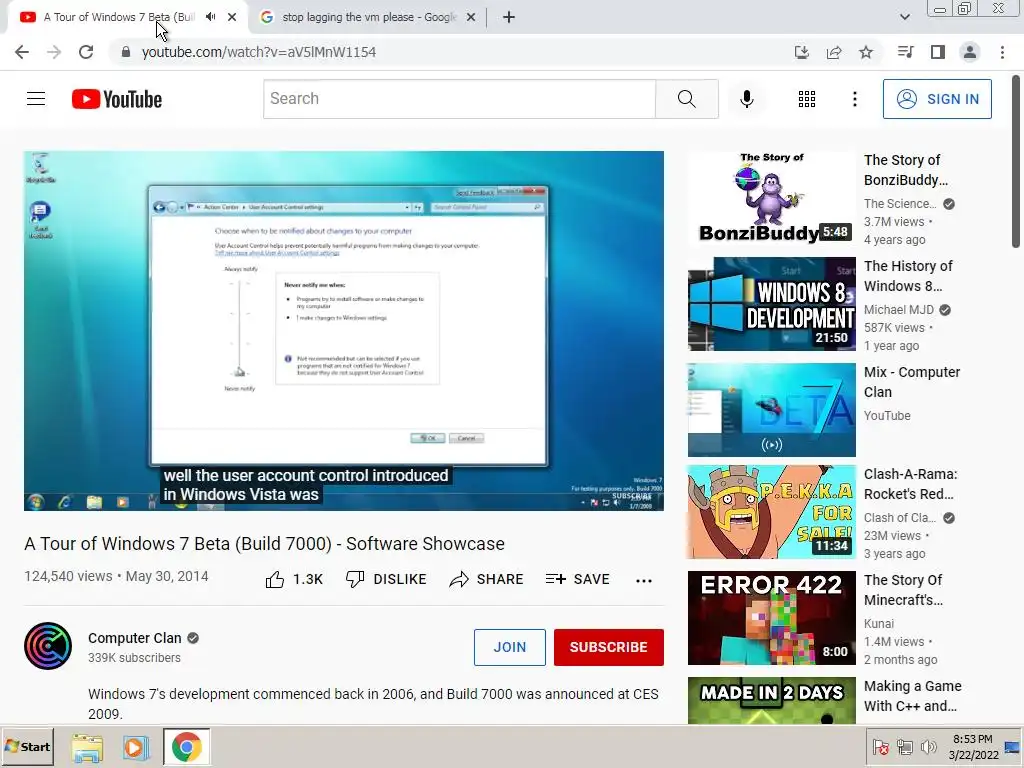Click the page vertical scrollbar
The image size is (1024, 768).
(x=1016, y=162)
